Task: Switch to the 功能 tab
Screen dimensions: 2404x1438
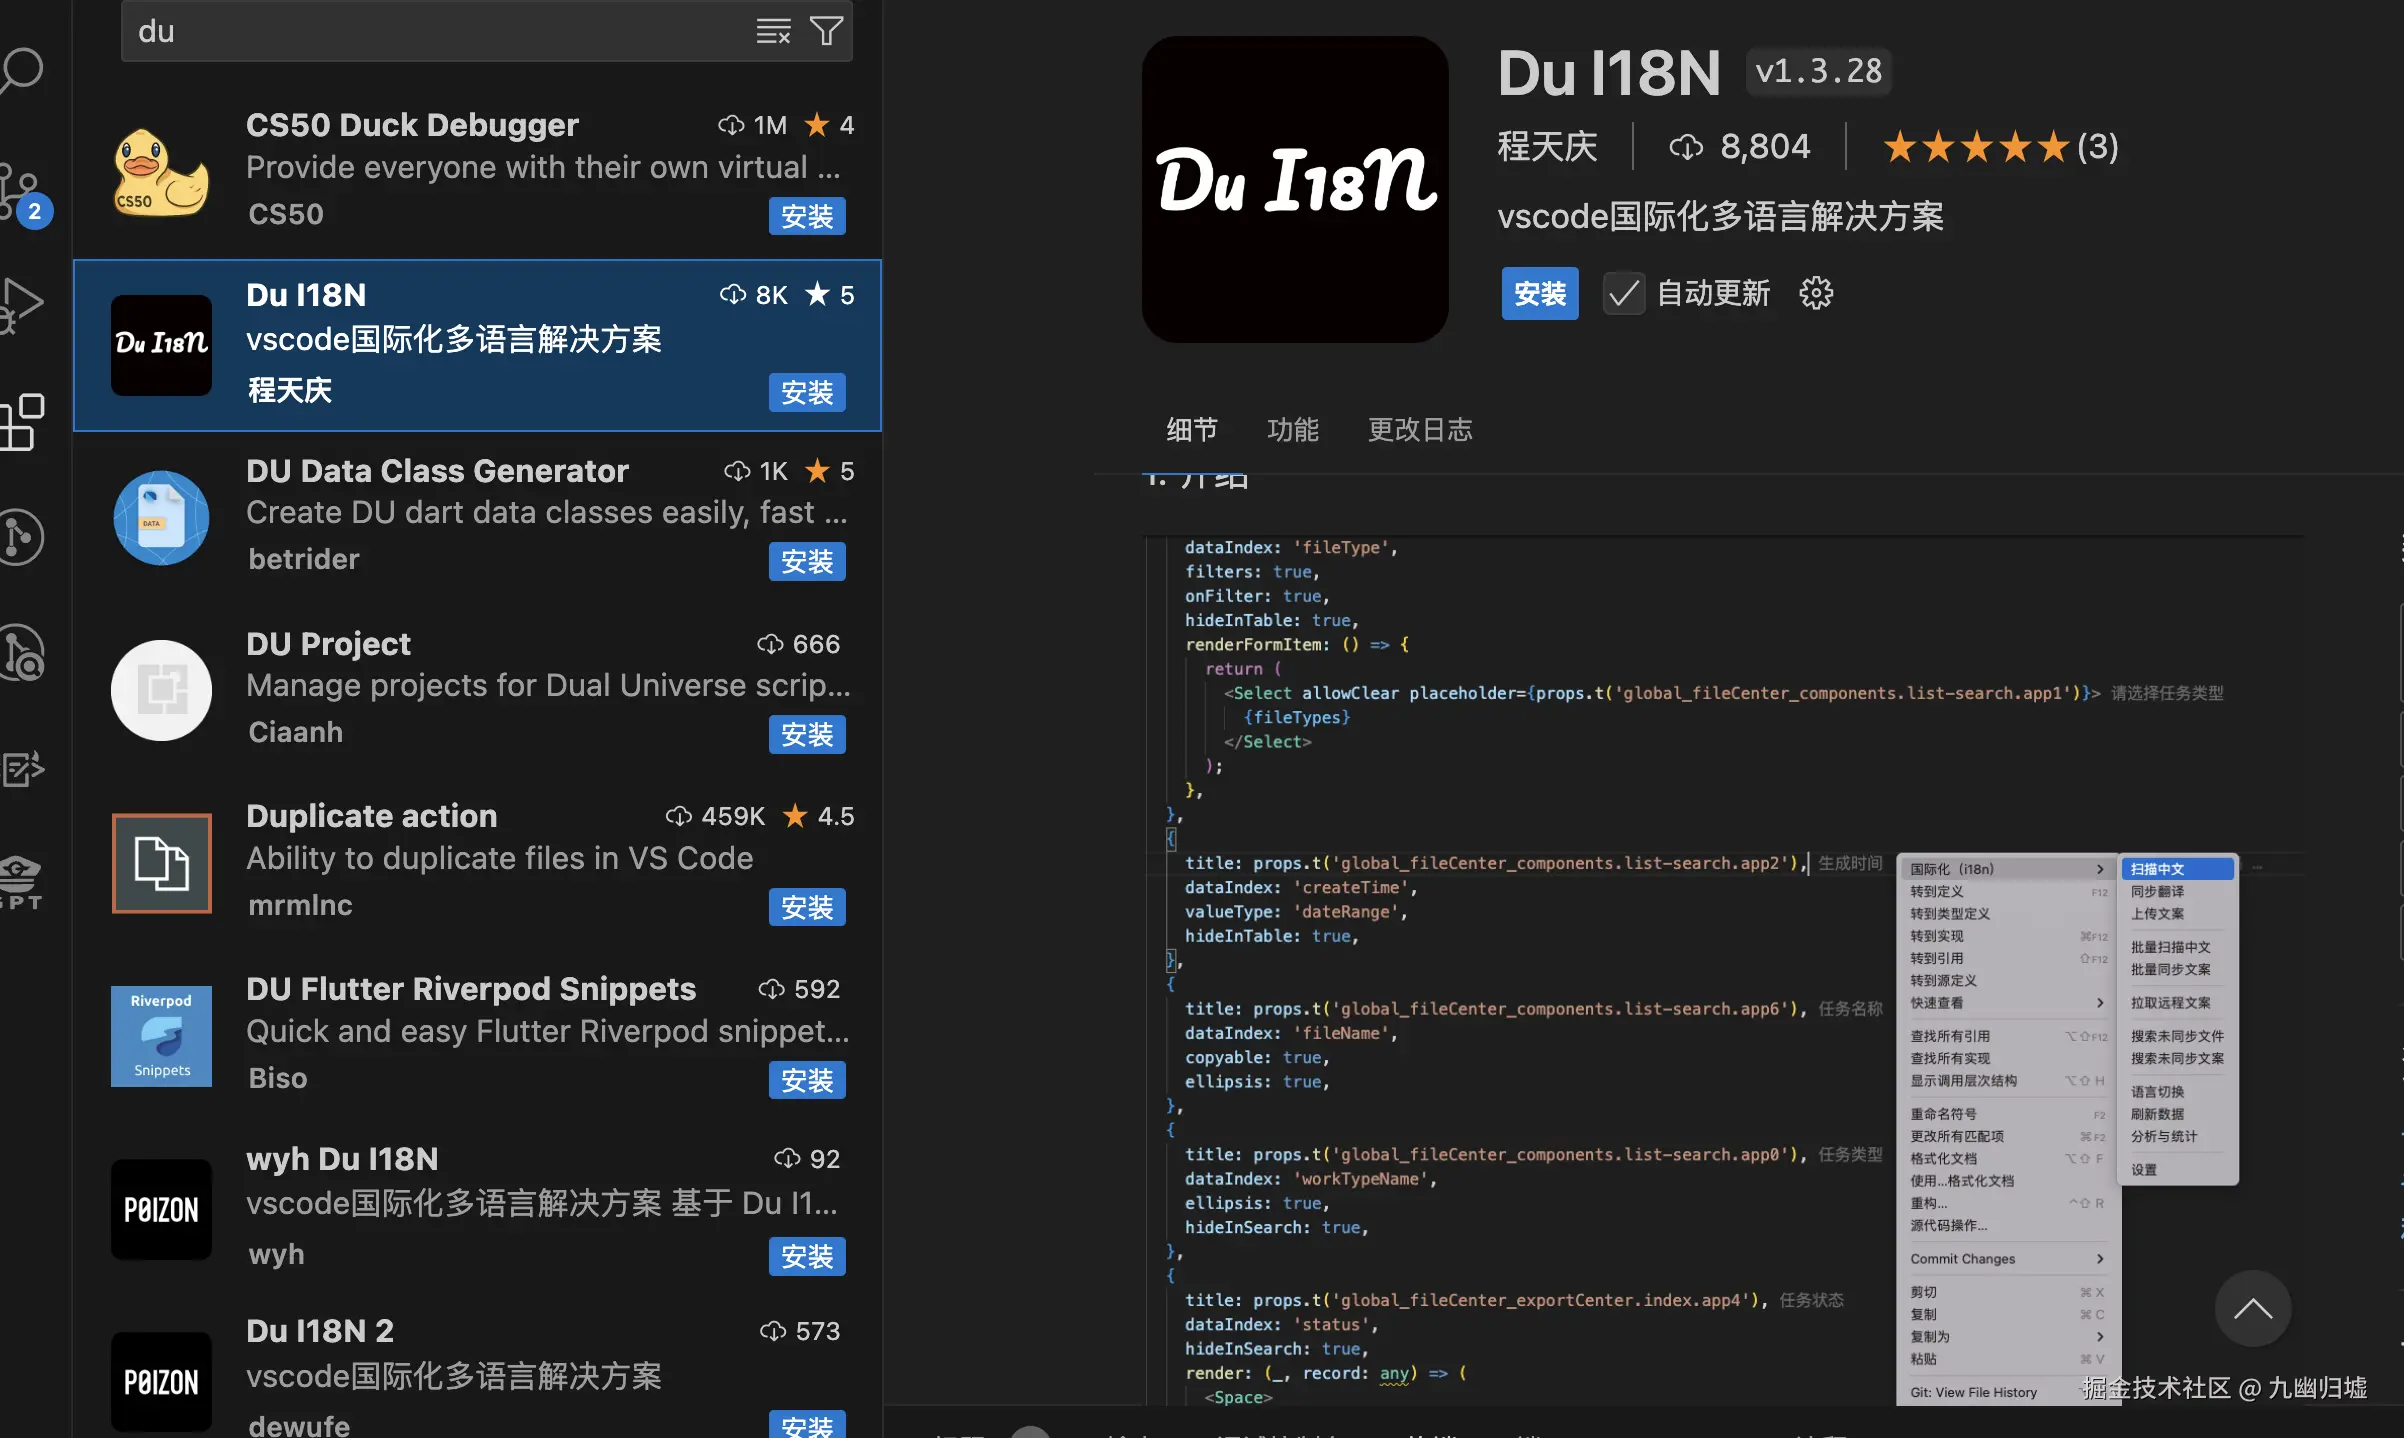Action: click(1292, 430)
